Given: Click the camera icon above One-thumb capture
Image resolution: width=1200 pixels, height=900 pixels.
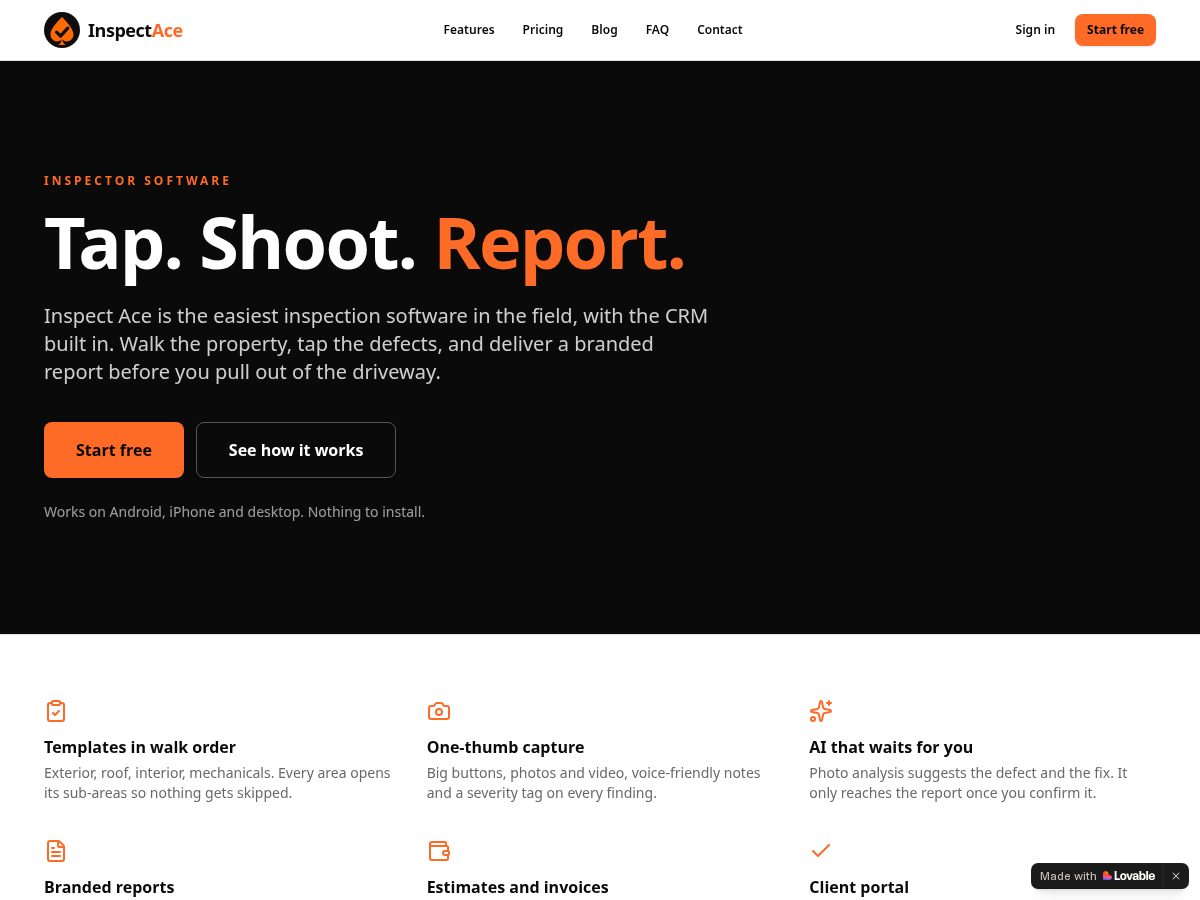Looking at the screenshot, I should point(439,711).
